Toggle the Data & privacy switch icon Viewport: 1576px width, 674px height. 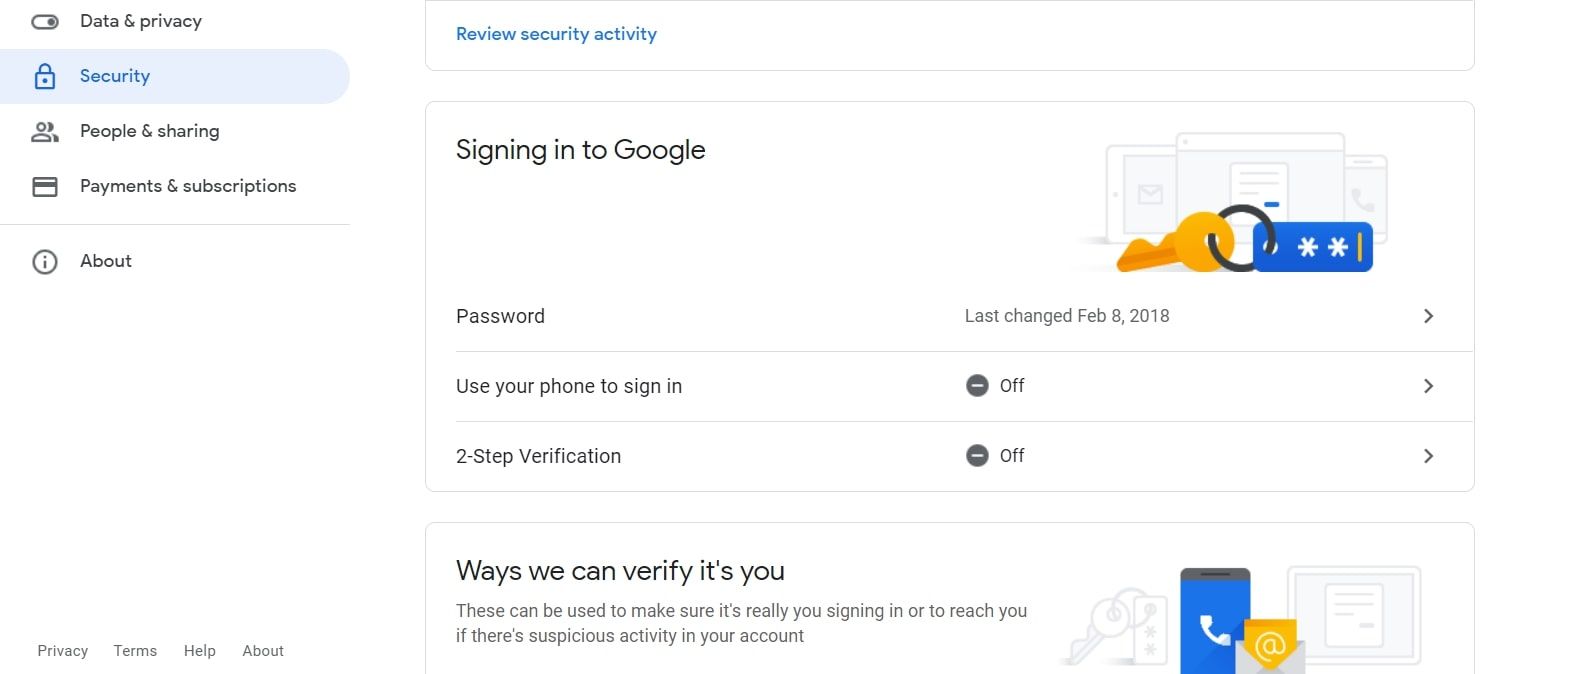(x=45, y=20)
